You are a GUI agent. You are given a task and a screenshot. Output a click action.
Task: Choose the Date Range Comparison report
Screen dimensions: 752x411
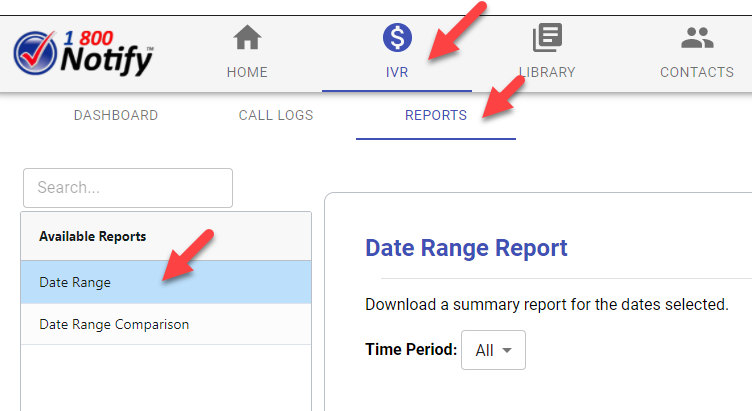click(x=114, y=324)
